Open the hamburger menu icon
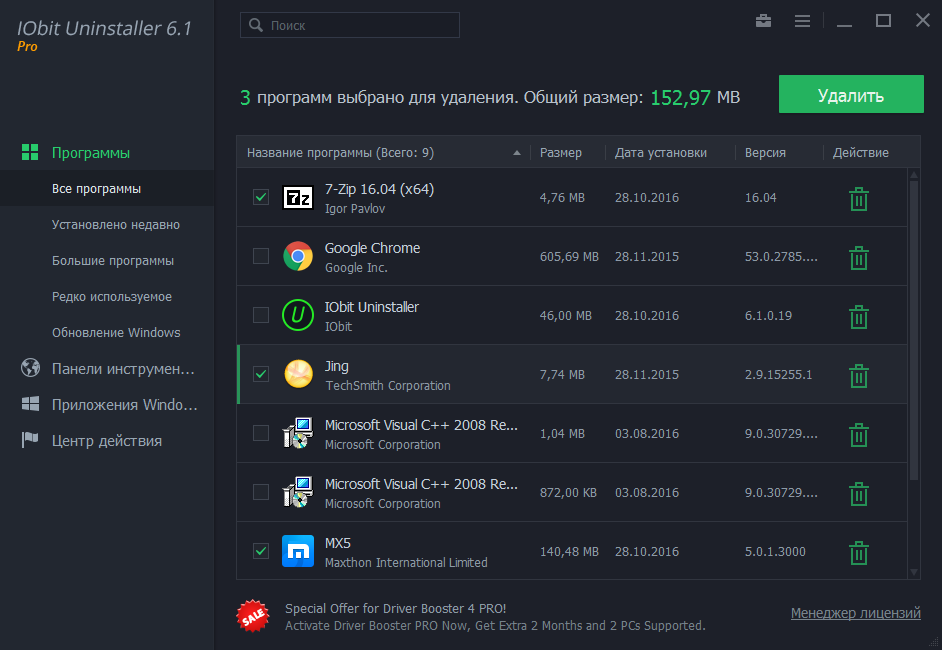This screenshot has height=650, width=942. (802, 21)
